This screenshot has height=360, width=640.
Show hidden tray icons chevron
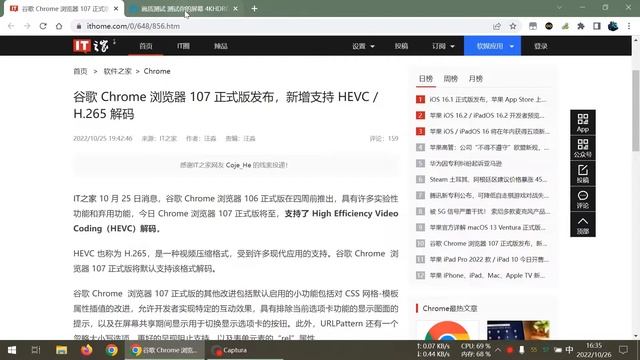point(498,350)
